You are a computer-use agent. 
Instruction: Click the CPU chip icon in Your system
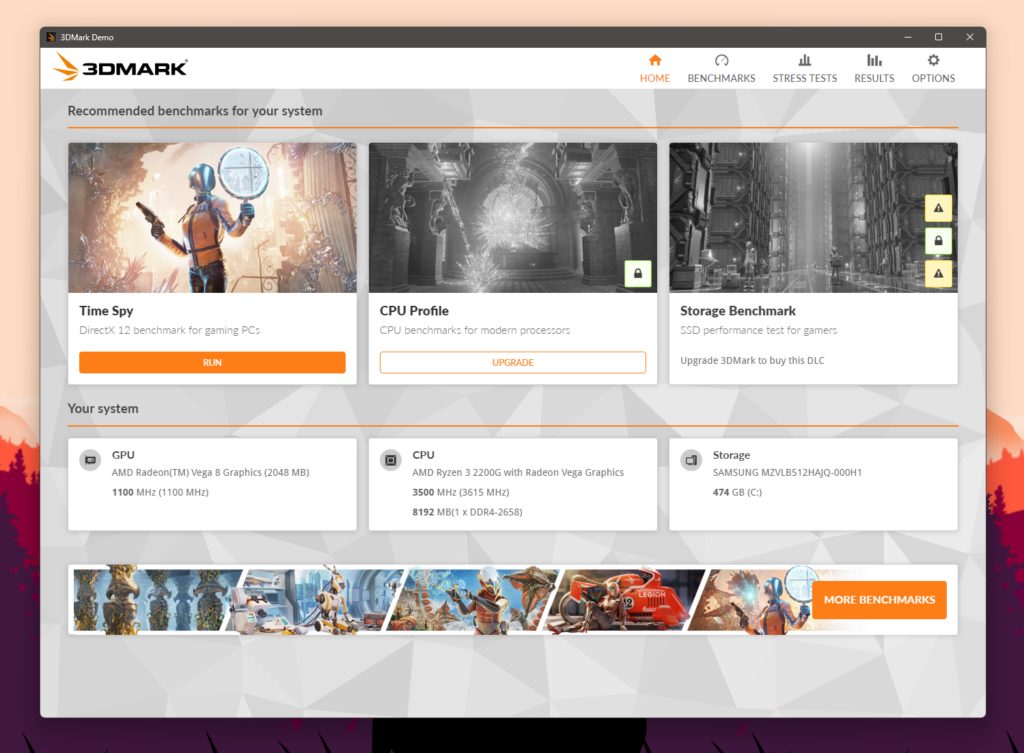pyautogui.click(x=390, y=460)
